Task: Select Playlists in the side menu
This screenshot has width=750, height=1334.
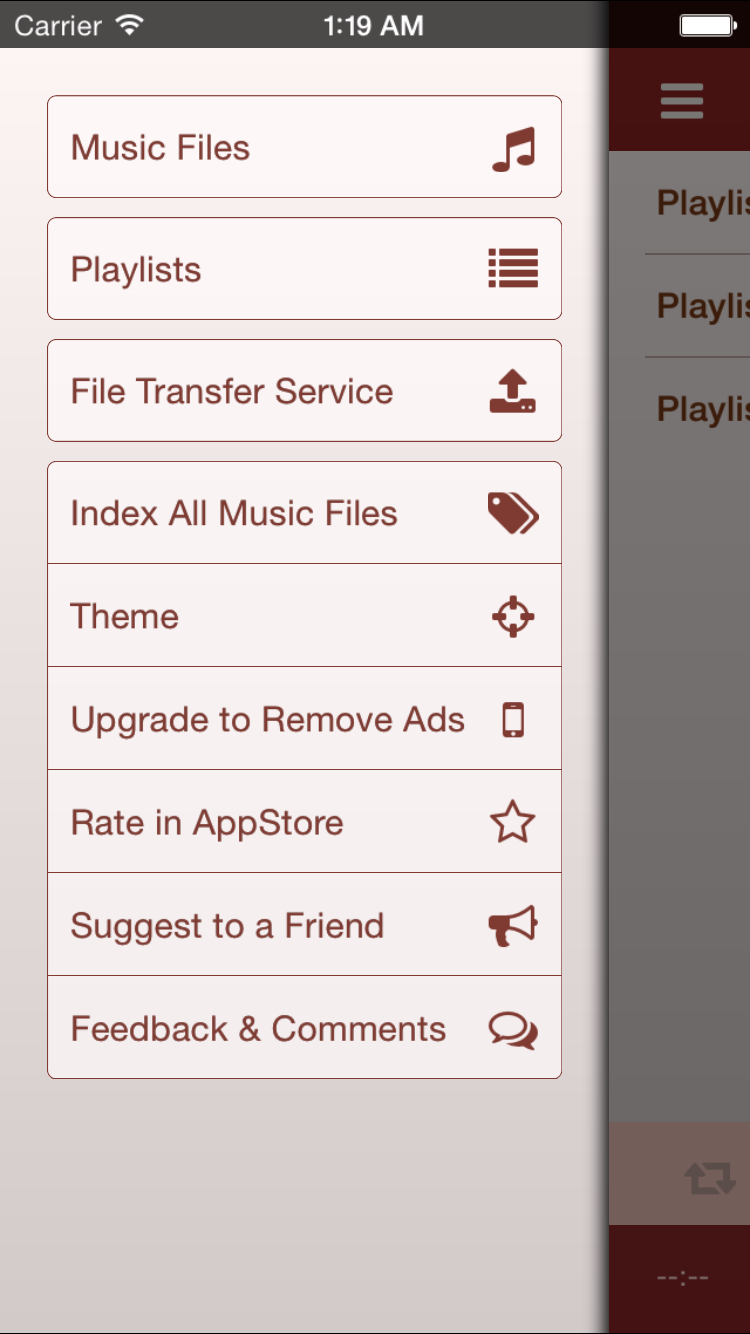Action: 136,270
